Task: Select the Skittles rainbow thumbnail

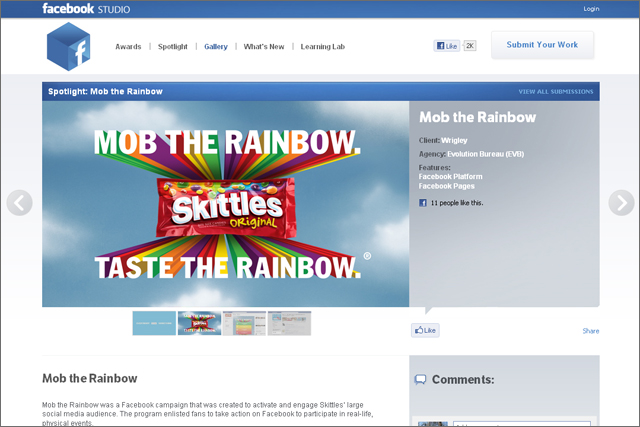Action: pos(199,323)
